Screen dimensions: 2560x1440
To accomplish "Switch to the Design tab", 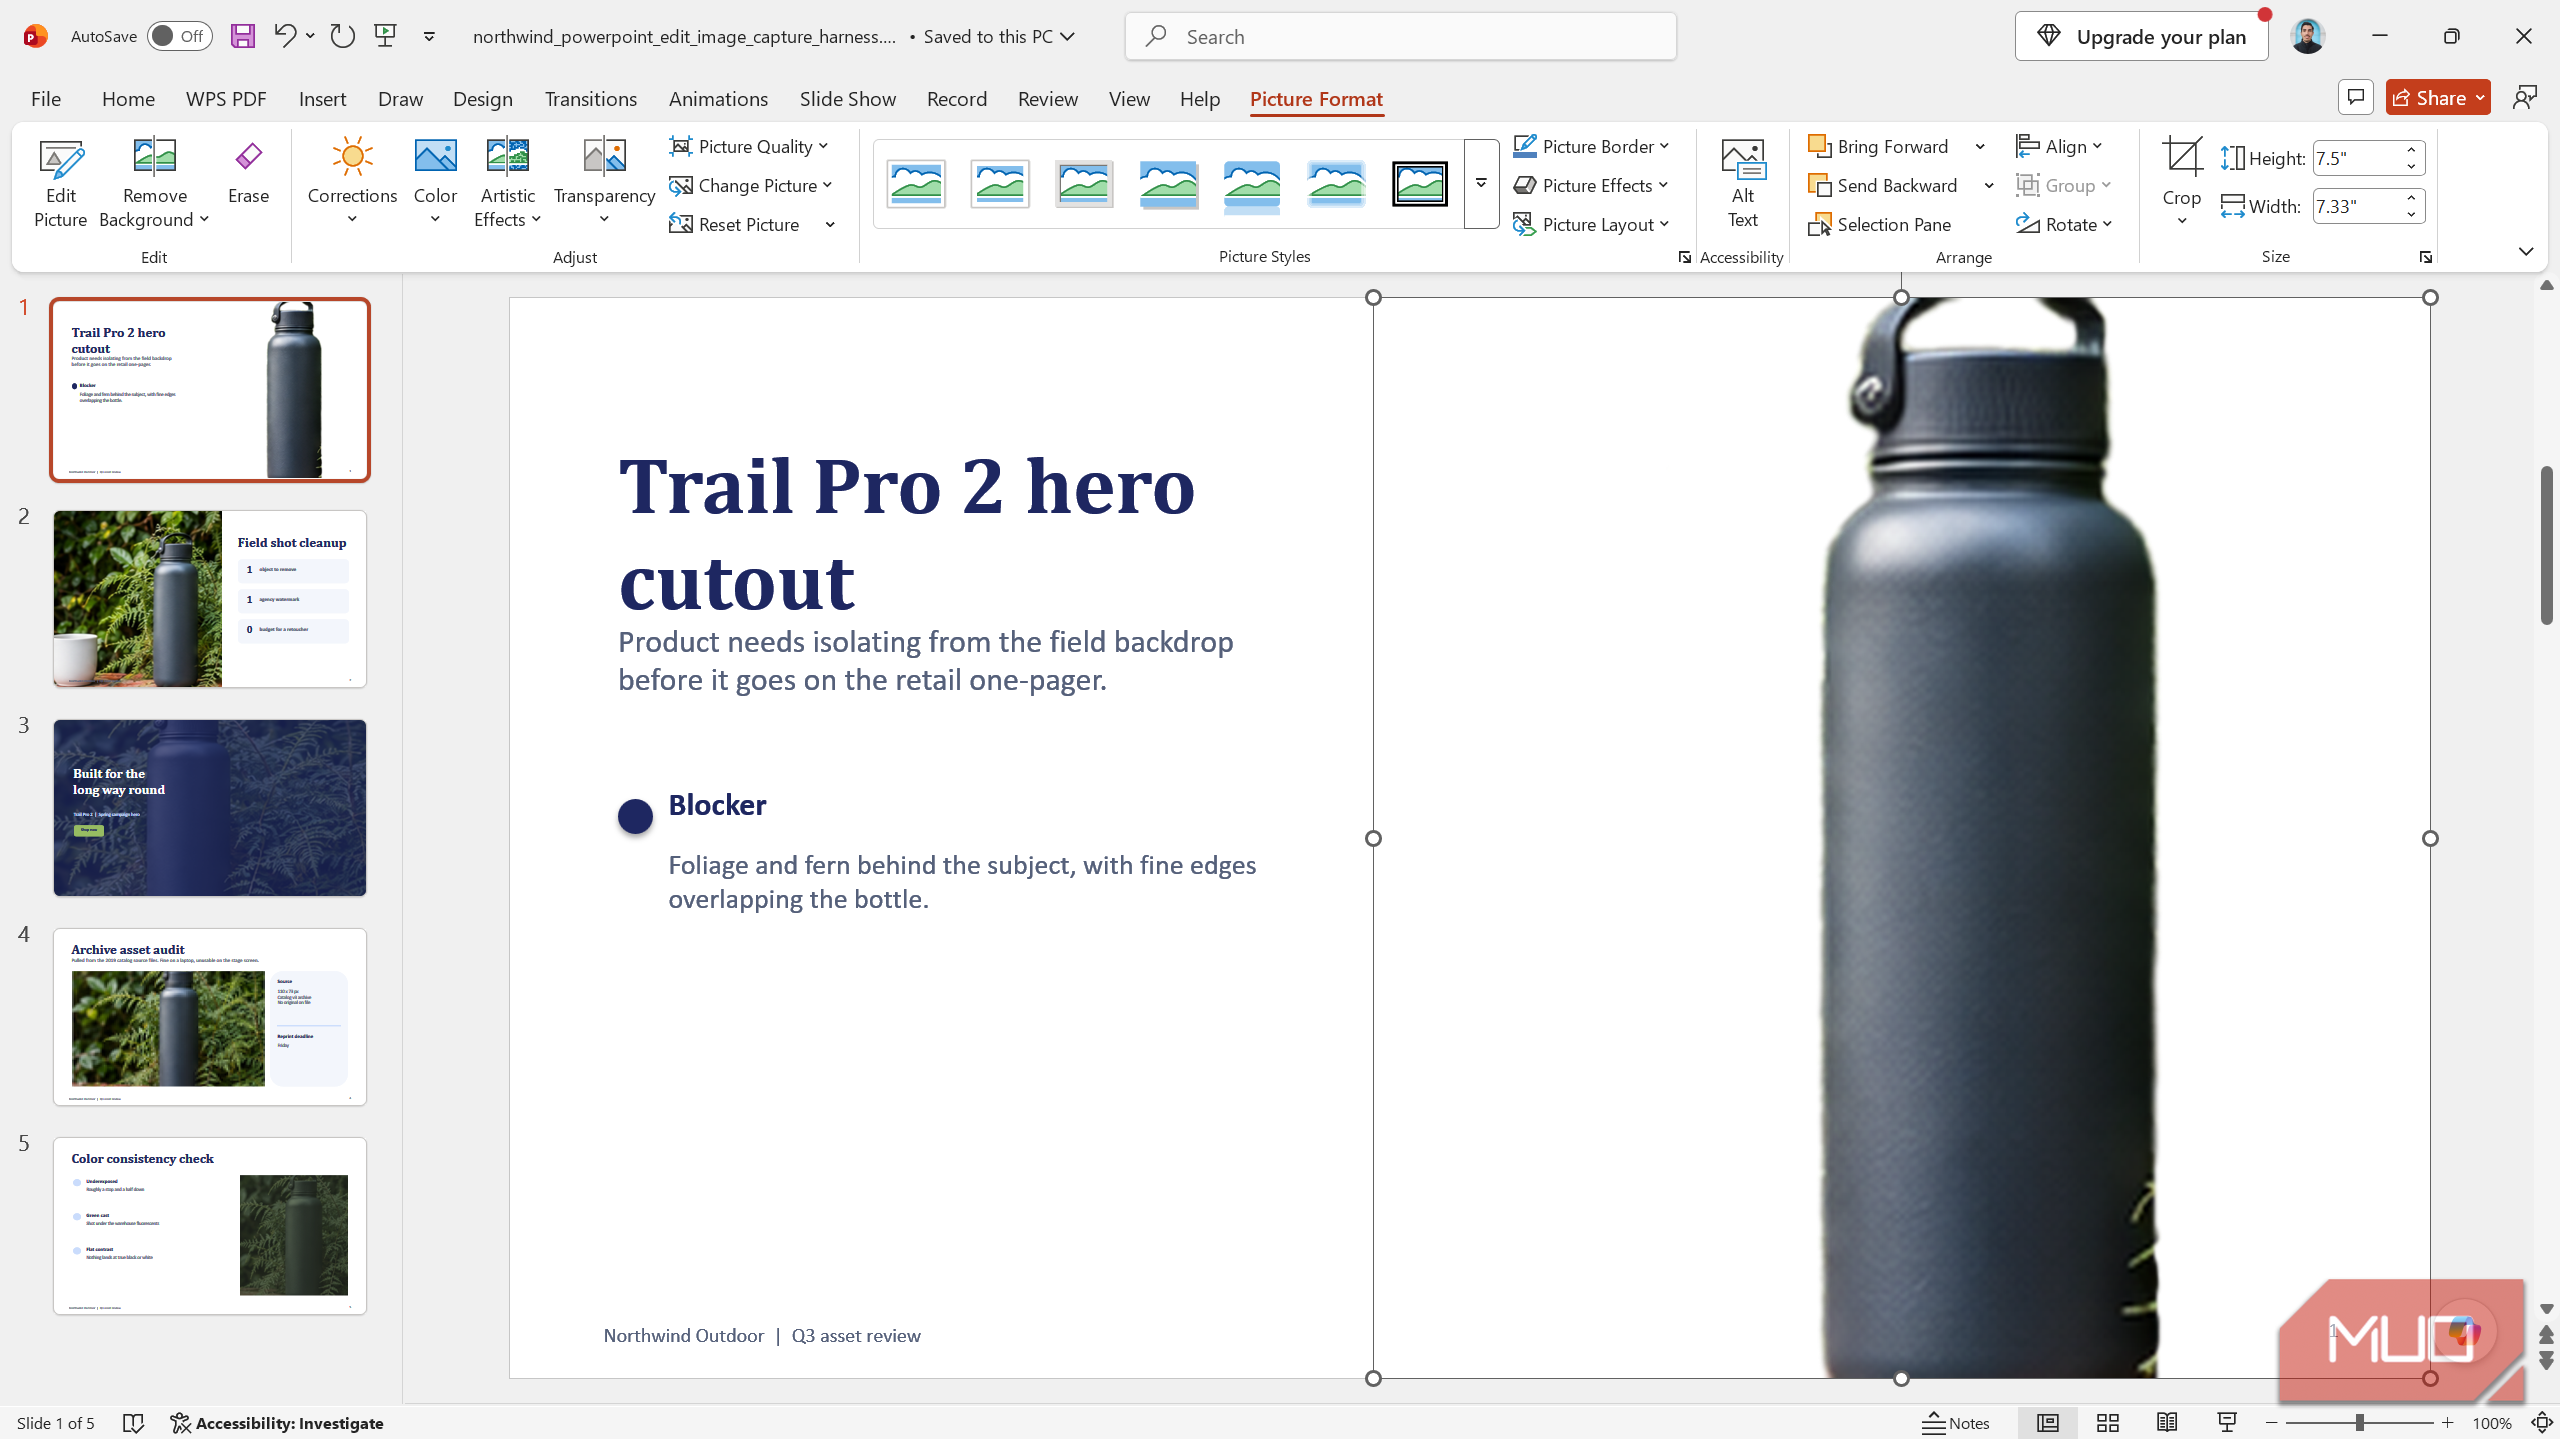I will click(482, 98).
